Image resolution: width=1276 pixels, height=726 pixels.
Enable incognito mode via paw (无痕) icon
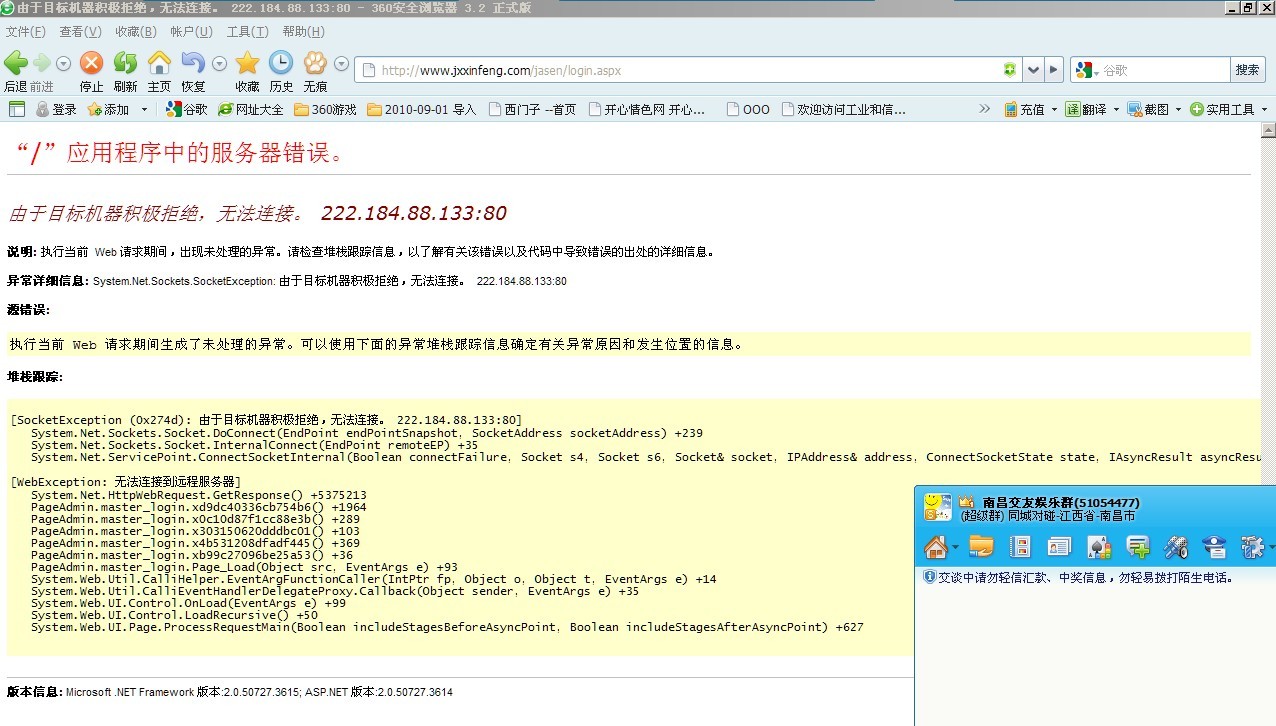[315, 64]
